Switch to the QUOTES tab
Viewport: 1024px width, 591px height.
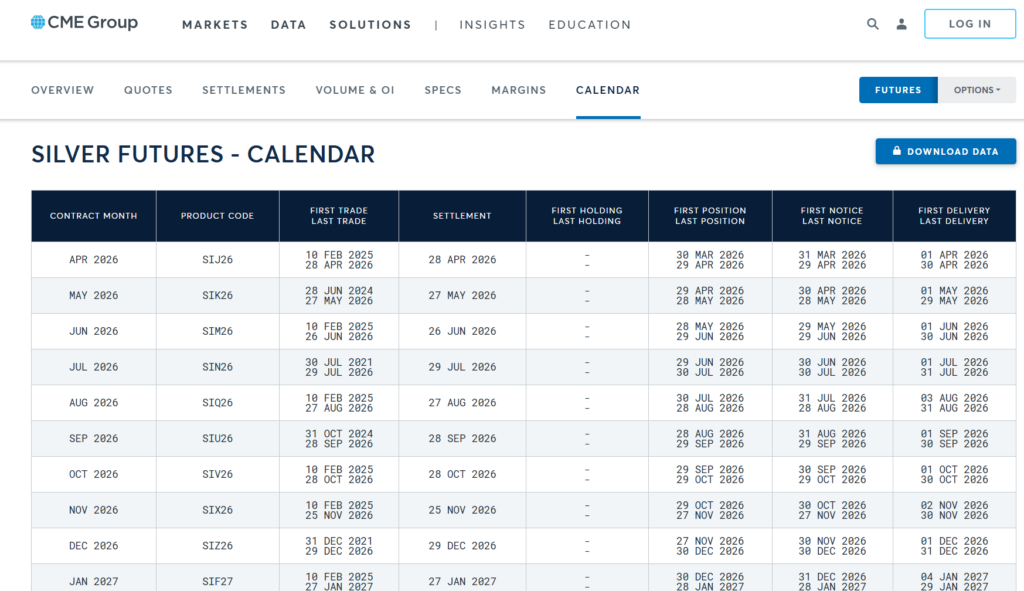pos(148,90)
